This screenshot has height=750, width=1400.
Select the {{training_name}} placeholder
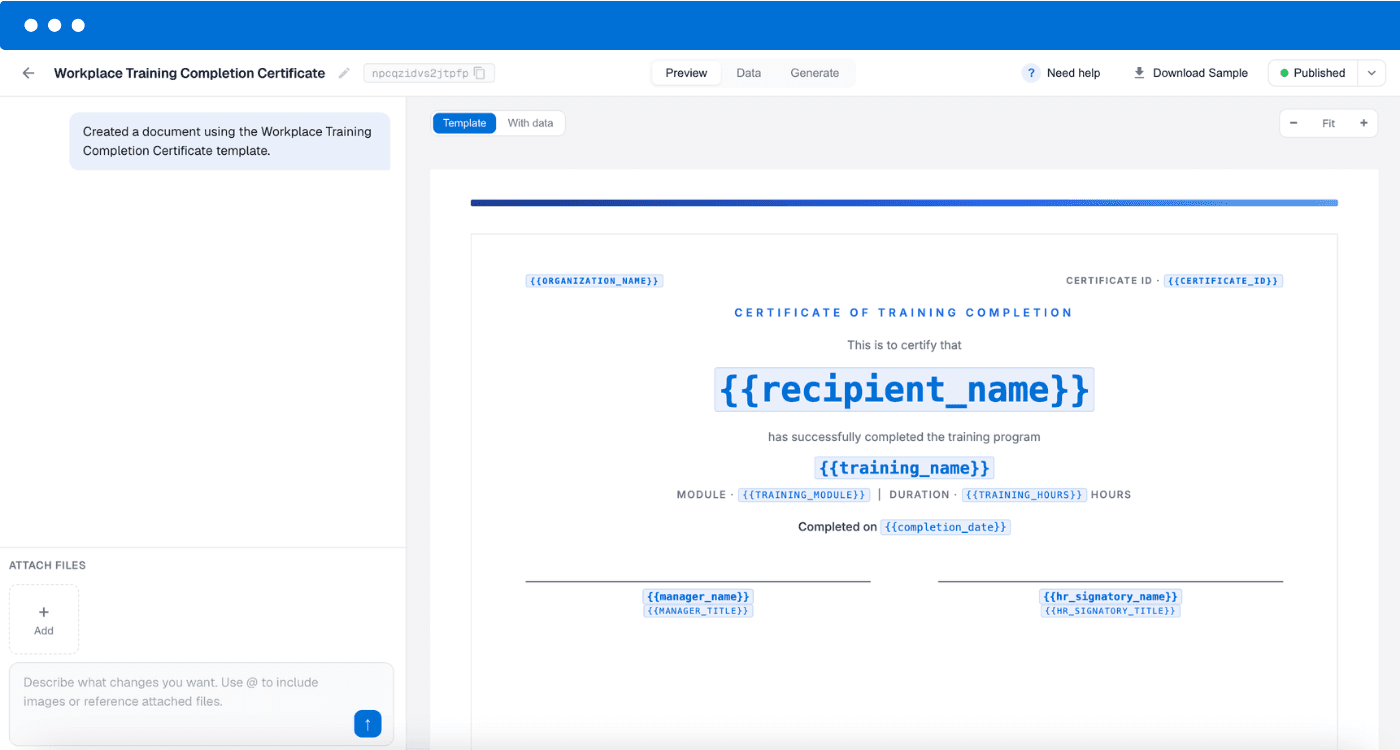(x=904, y=468)
